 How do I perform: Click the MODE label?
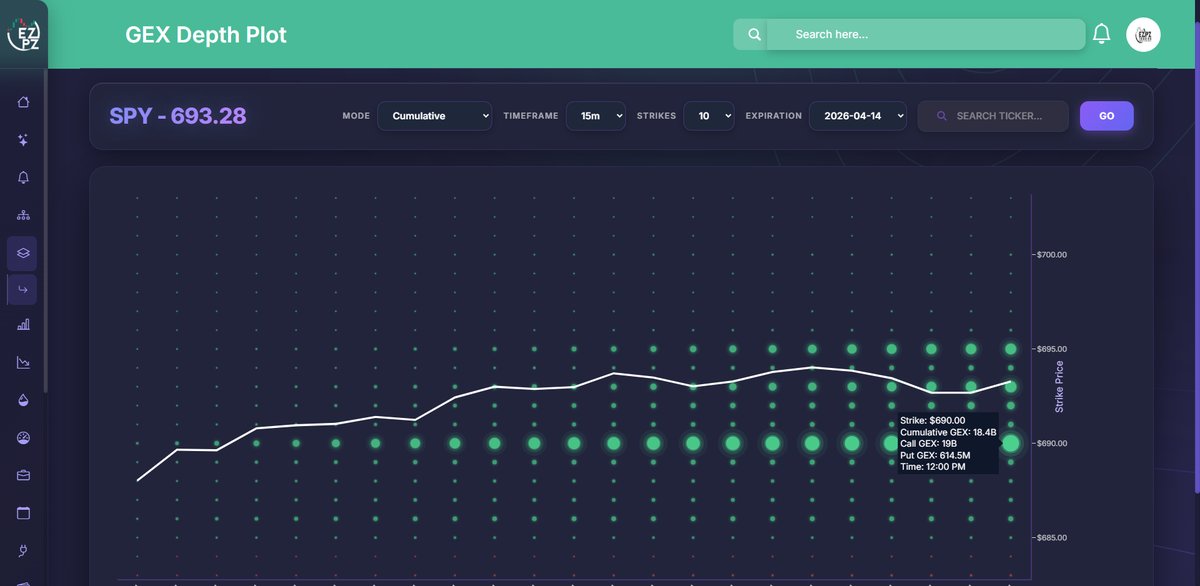point(356,116)
